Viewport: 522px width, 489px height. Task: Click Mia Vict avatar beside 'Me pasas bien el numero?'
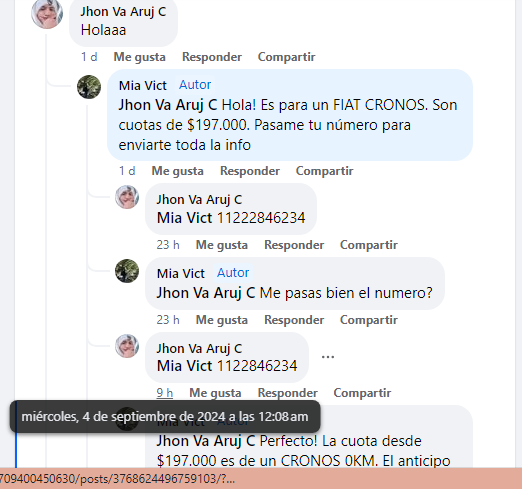[x=127, y=271]
